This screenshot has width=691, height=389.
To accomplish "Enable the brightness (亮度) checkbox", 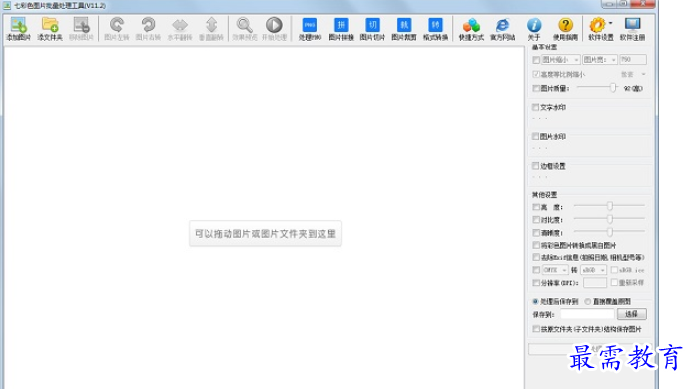I will pos(536,207).
